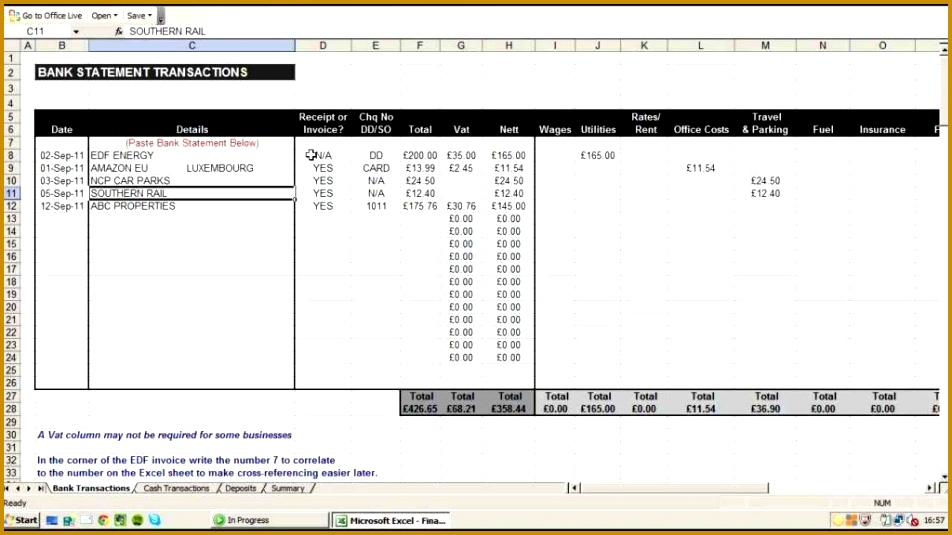Select column M header
The image size is (952, 535).
(766, 46)
